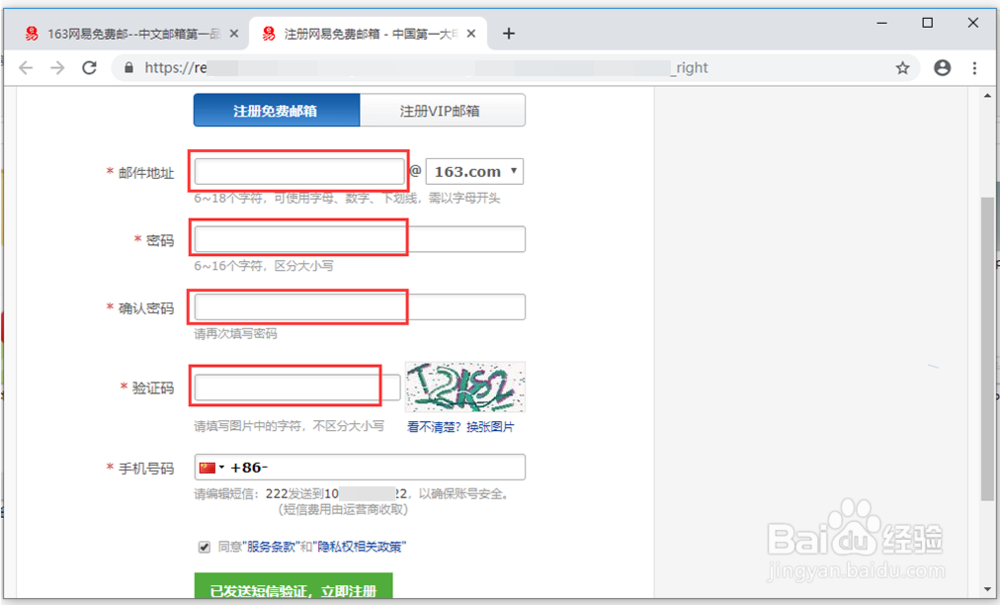1000x605 pixels.
Task: Click the 手机号码 input field
Action: (x=360, y=467)
